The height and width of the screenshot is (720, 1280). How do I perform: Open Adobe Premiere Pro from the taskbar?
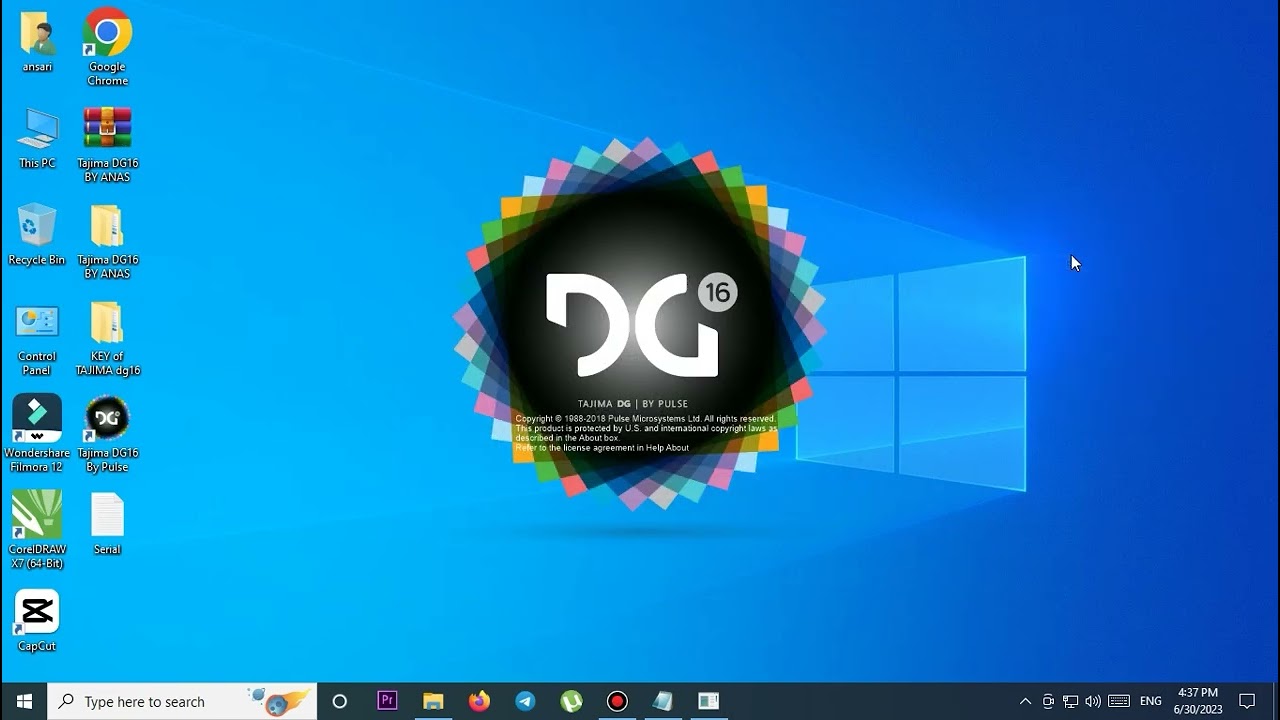pos(387,701)
